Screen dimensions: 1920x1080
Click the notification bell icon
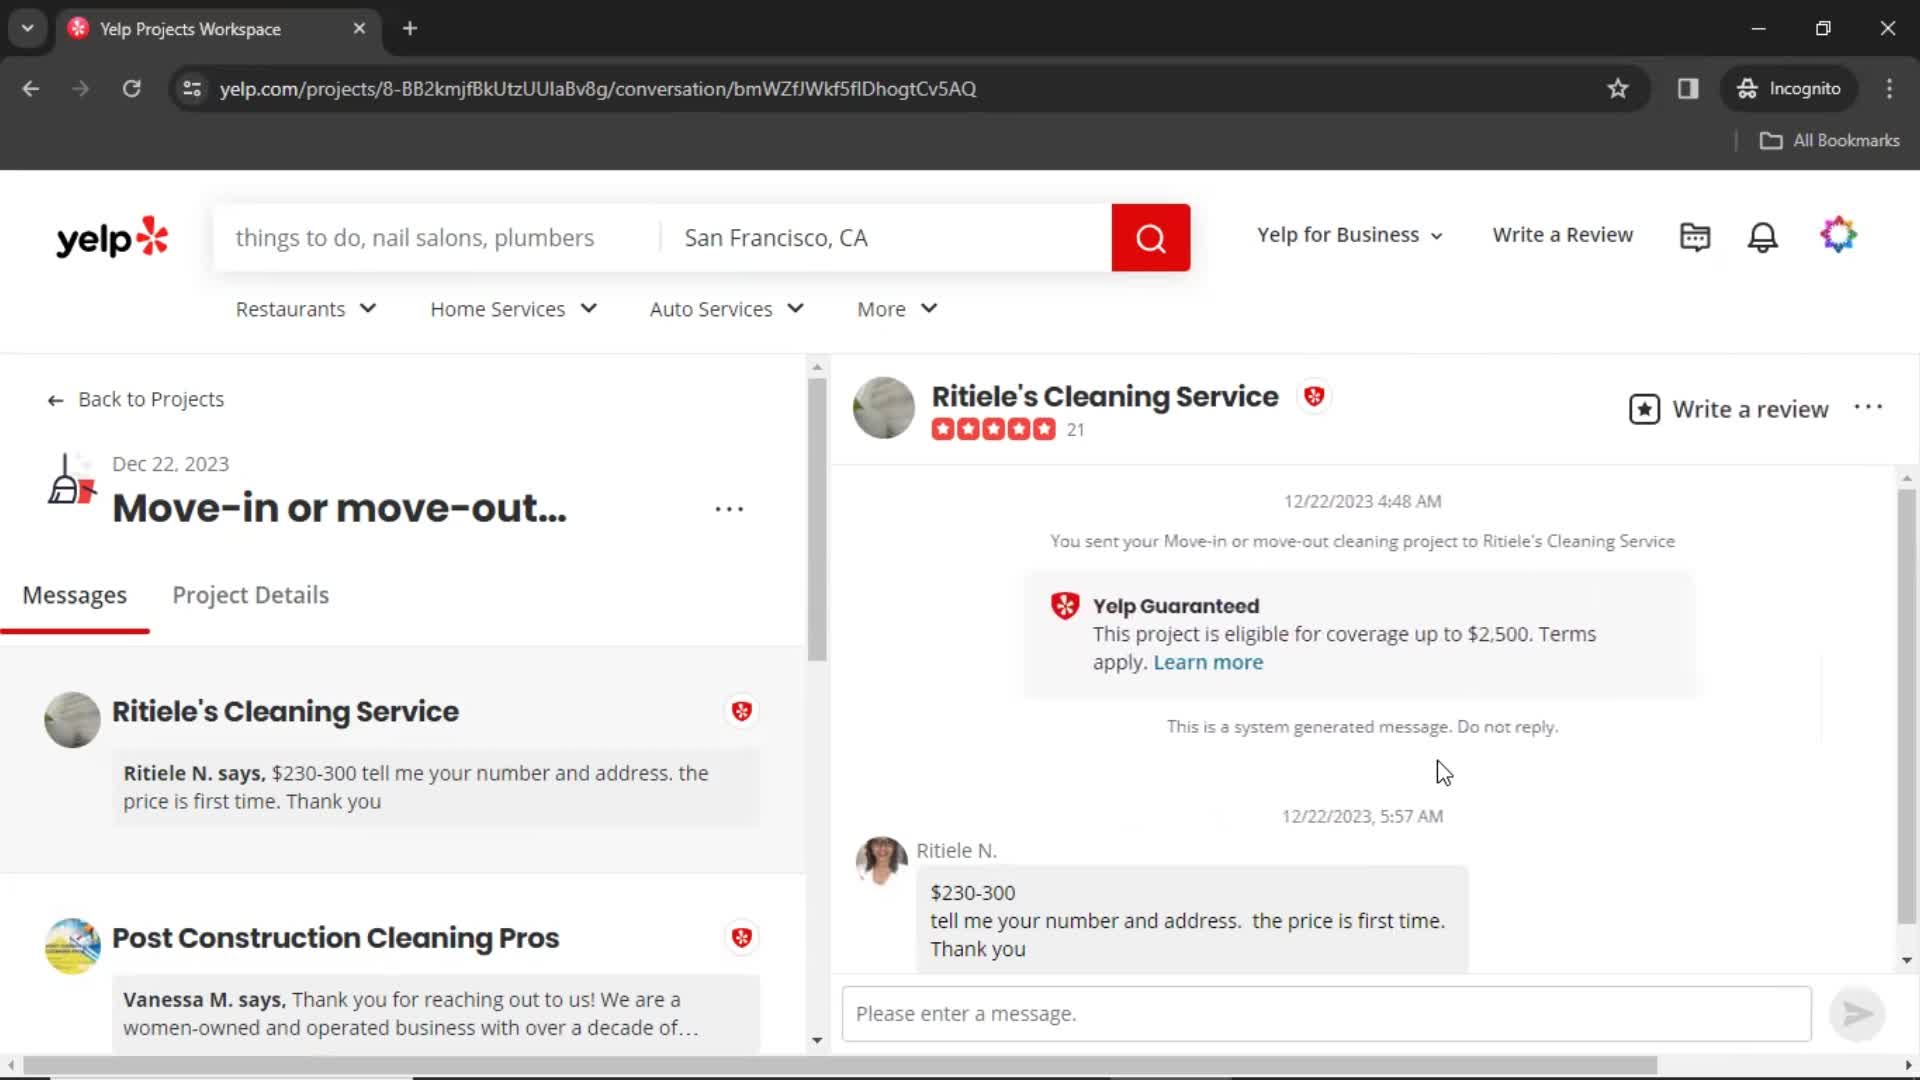pos(1763,237)
